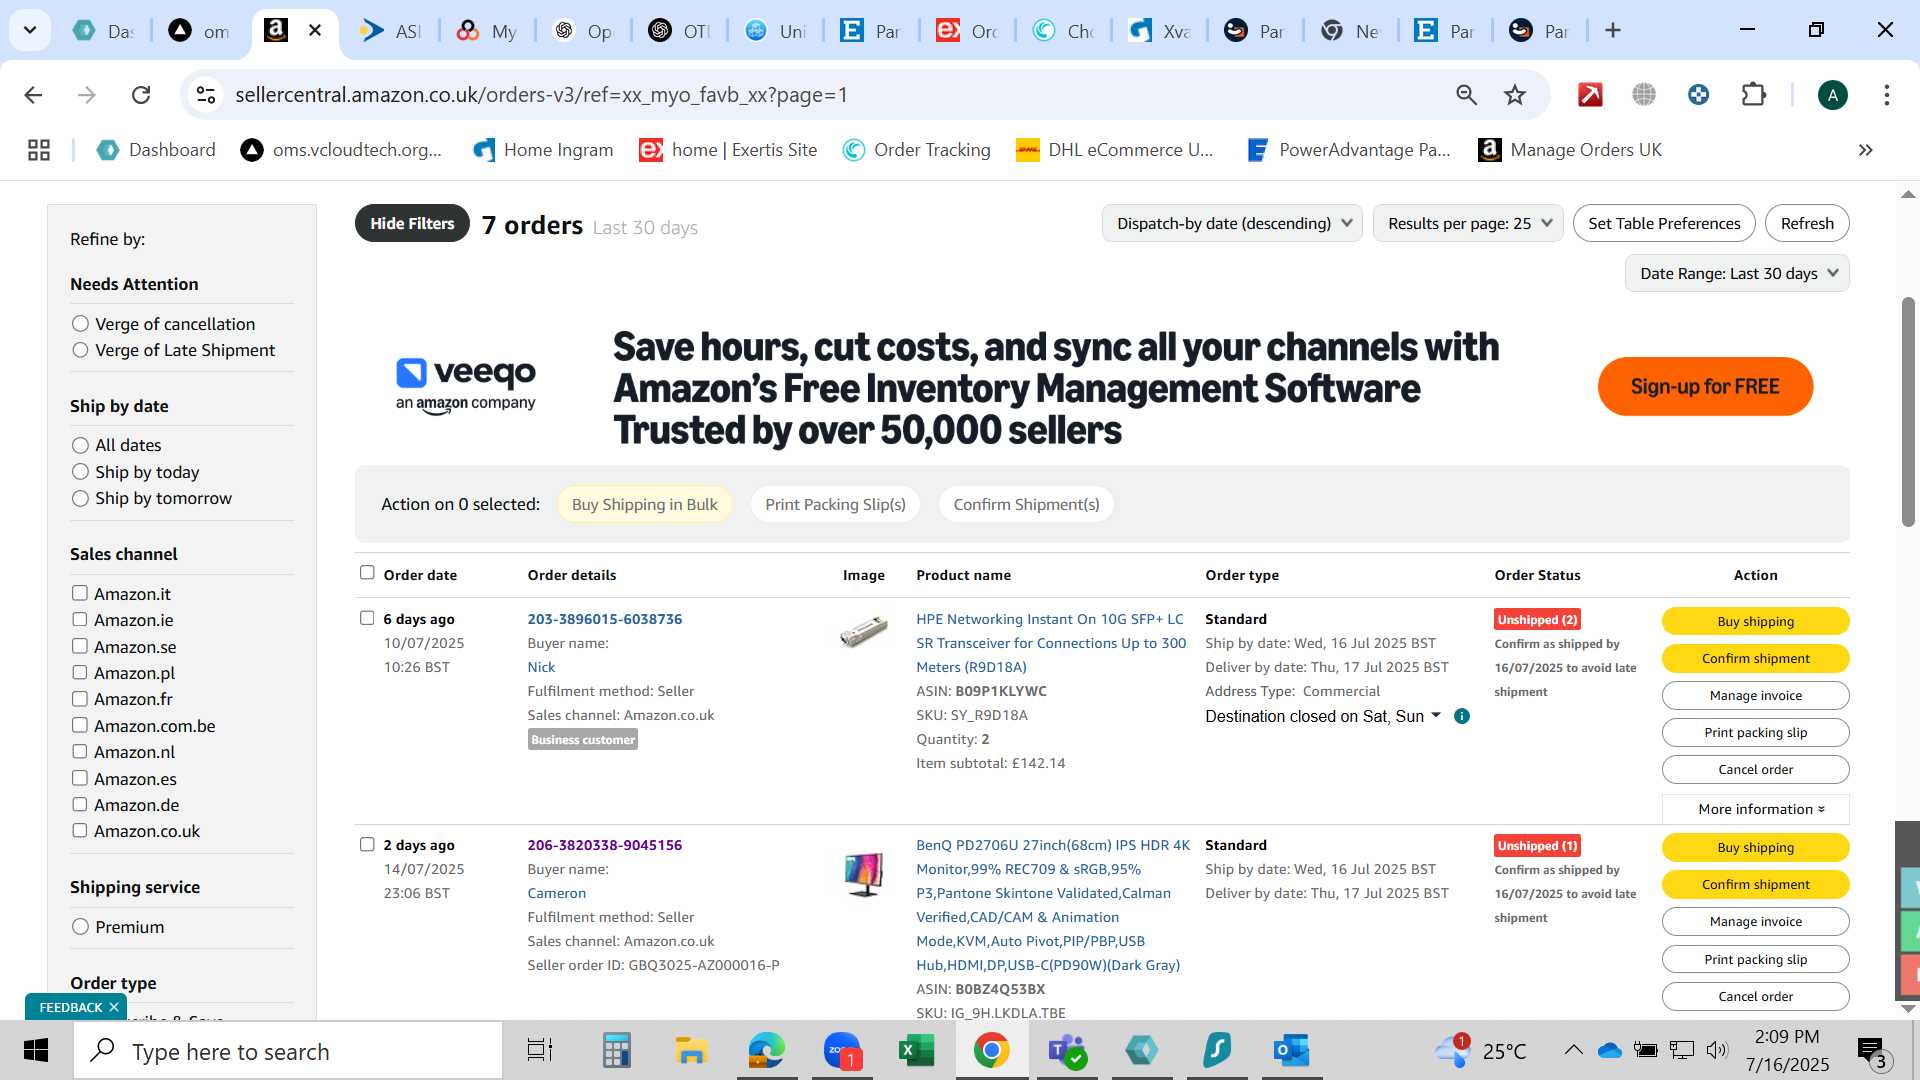Reload the Seller Central page
The height and width of the screenshot is (1080, 1920).
tap(141, 95)
